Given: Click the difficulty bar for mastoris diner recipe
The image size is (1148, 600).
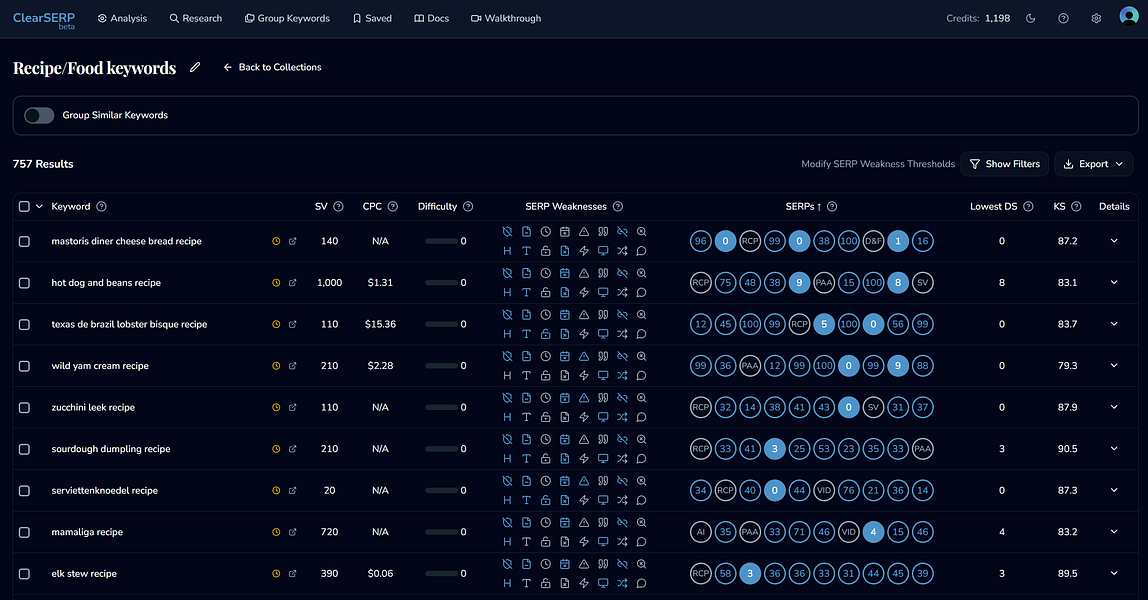Looking at the screenshot, I should coord(441,241).
